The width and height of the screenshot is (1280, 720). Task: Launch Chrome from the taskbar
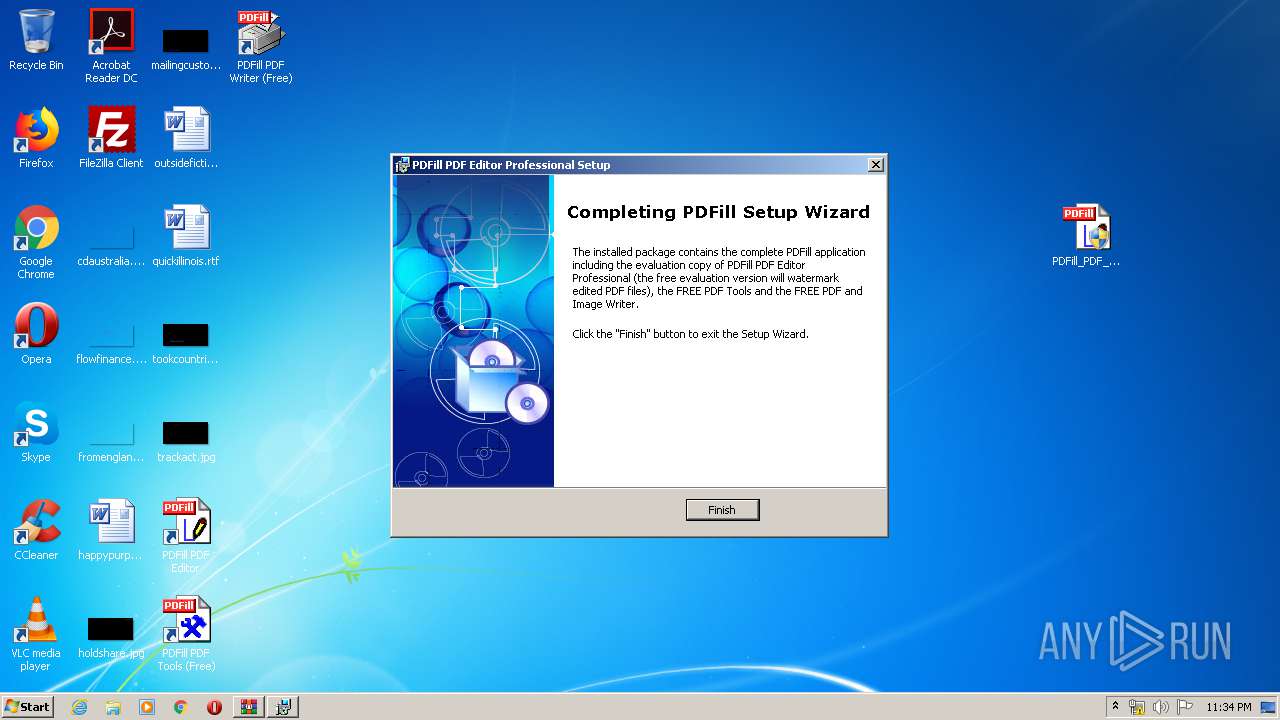pyautogui.click(x=180, y=707)
